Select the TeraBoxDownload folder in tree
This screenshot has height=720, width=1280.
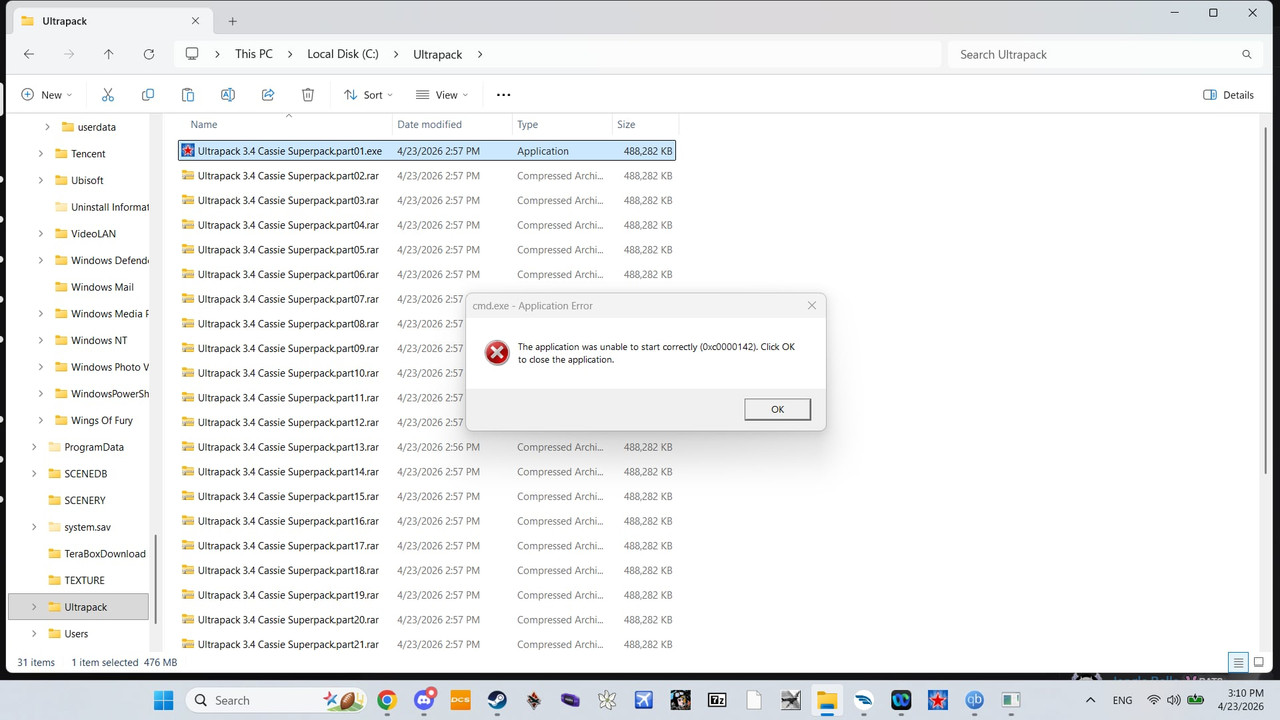pos(97,553)
